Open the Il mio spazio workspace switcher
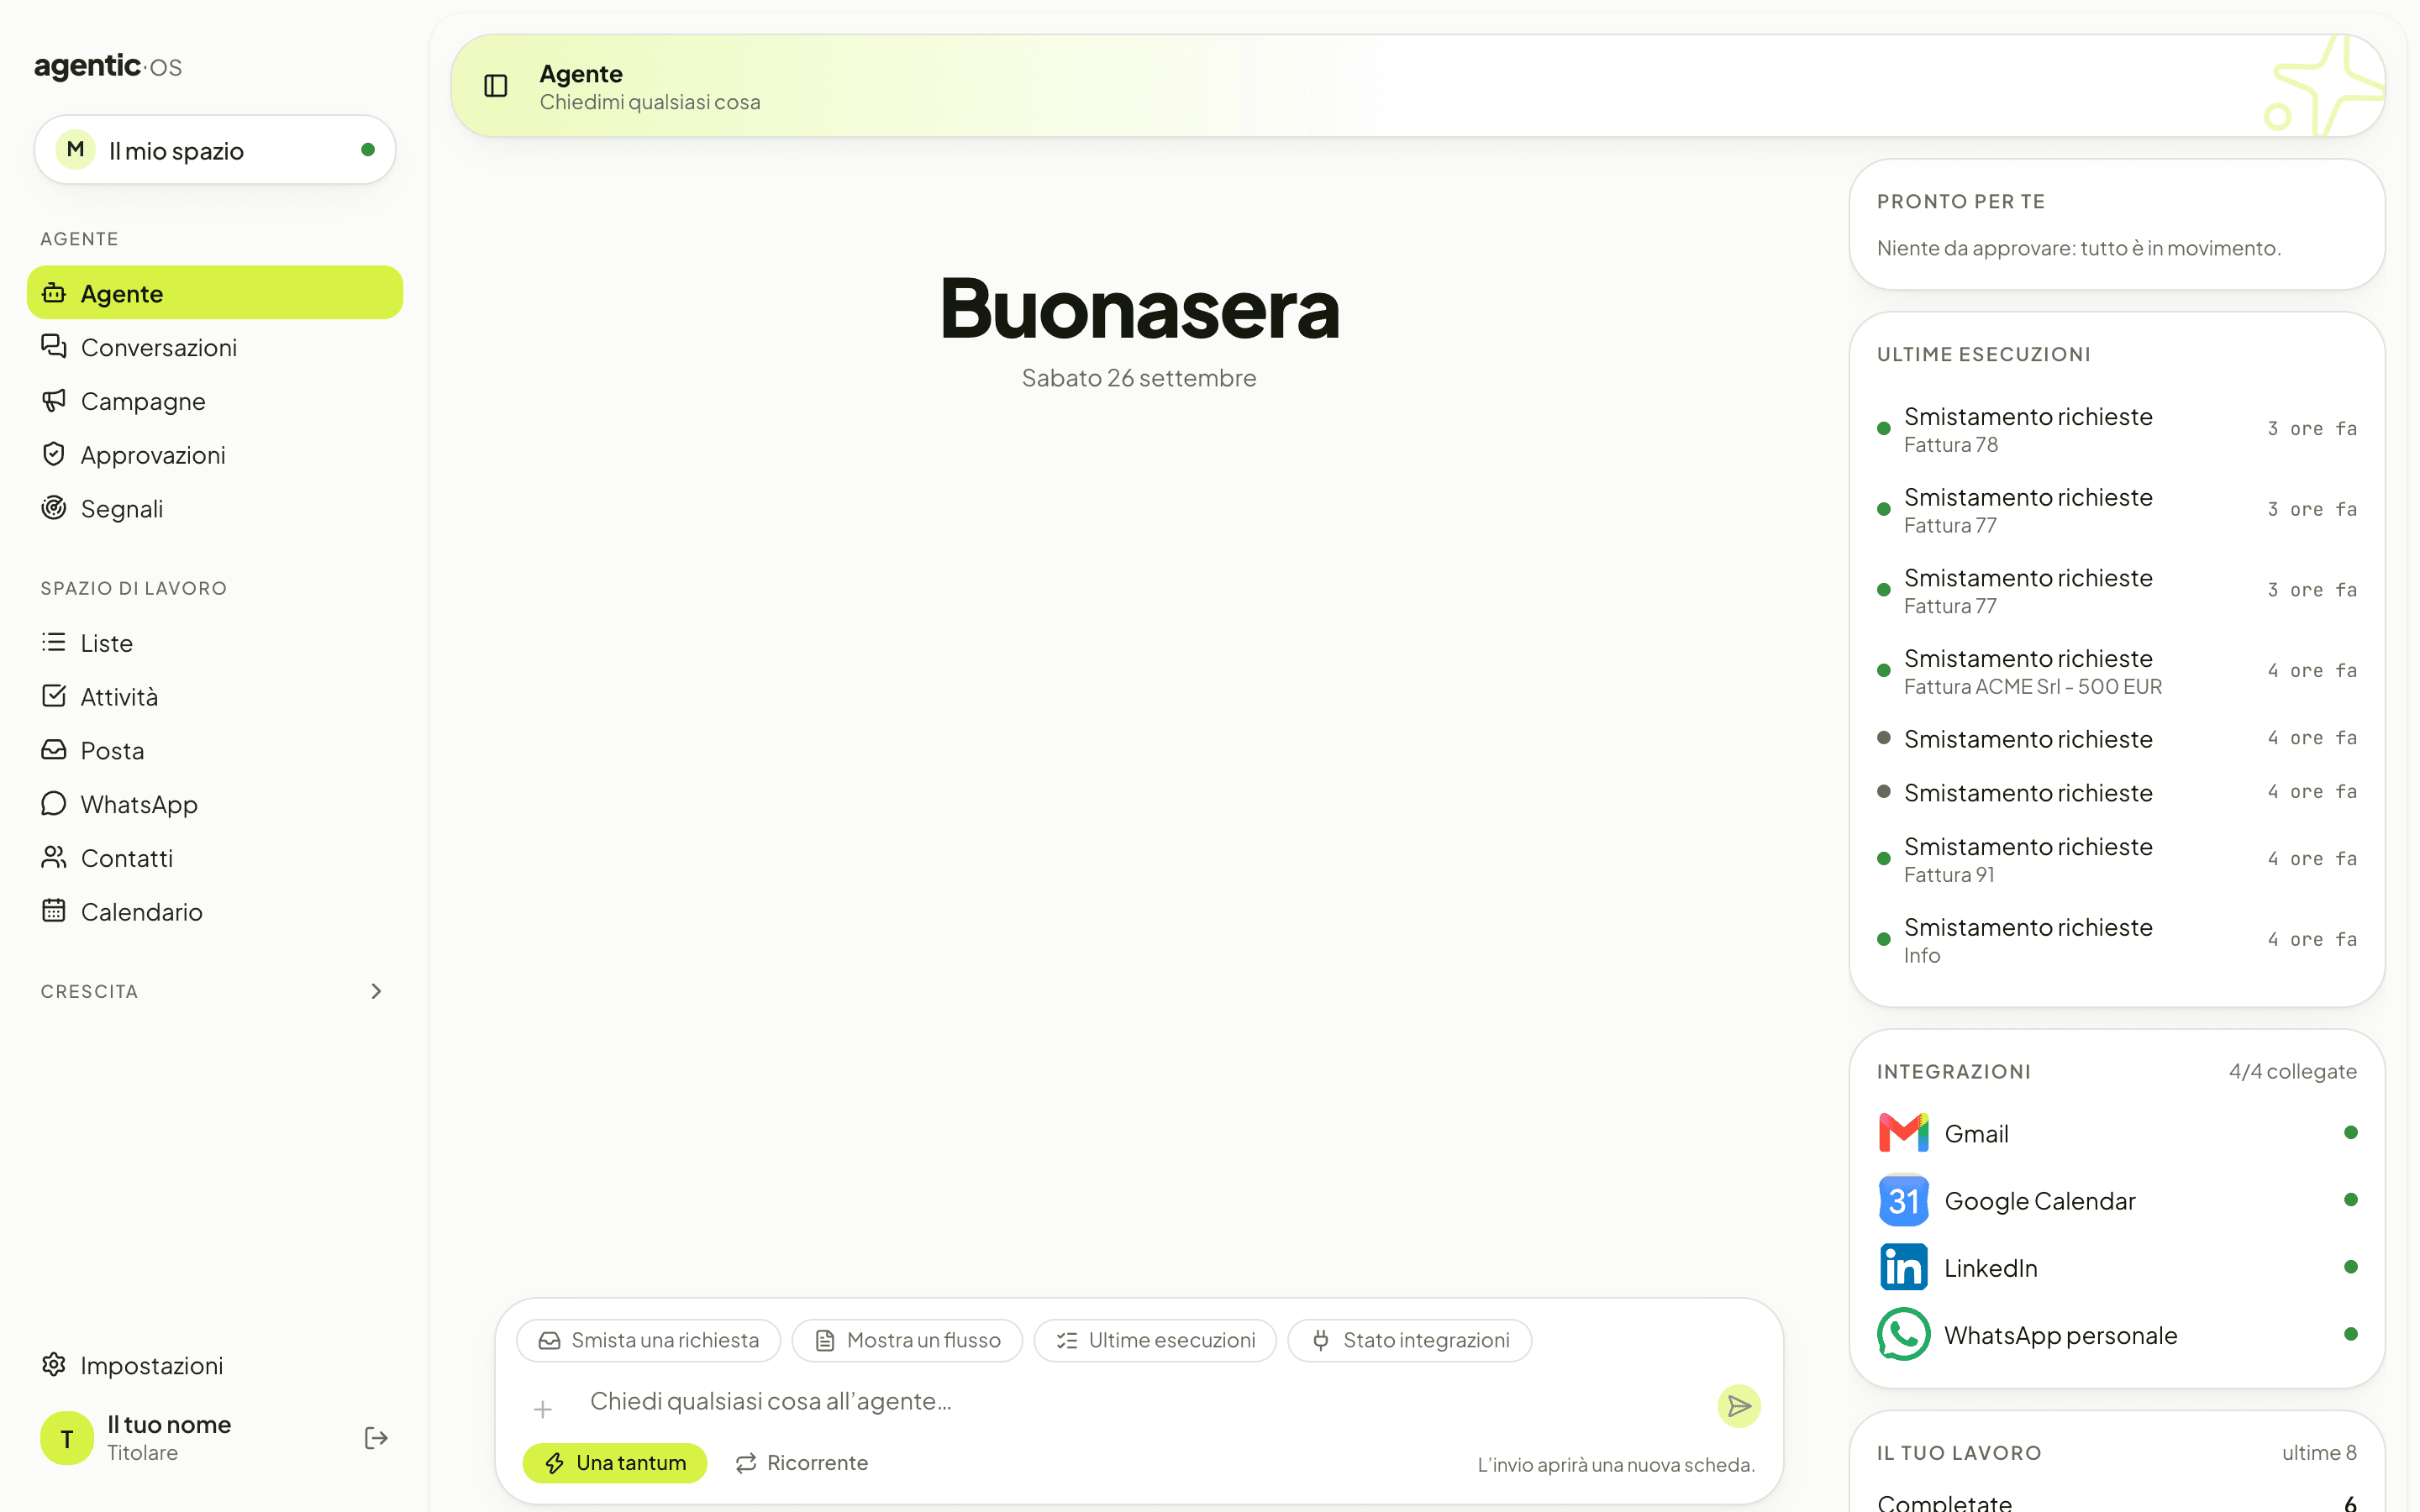The image size is (2420, 1512). [x=215, y=150]
